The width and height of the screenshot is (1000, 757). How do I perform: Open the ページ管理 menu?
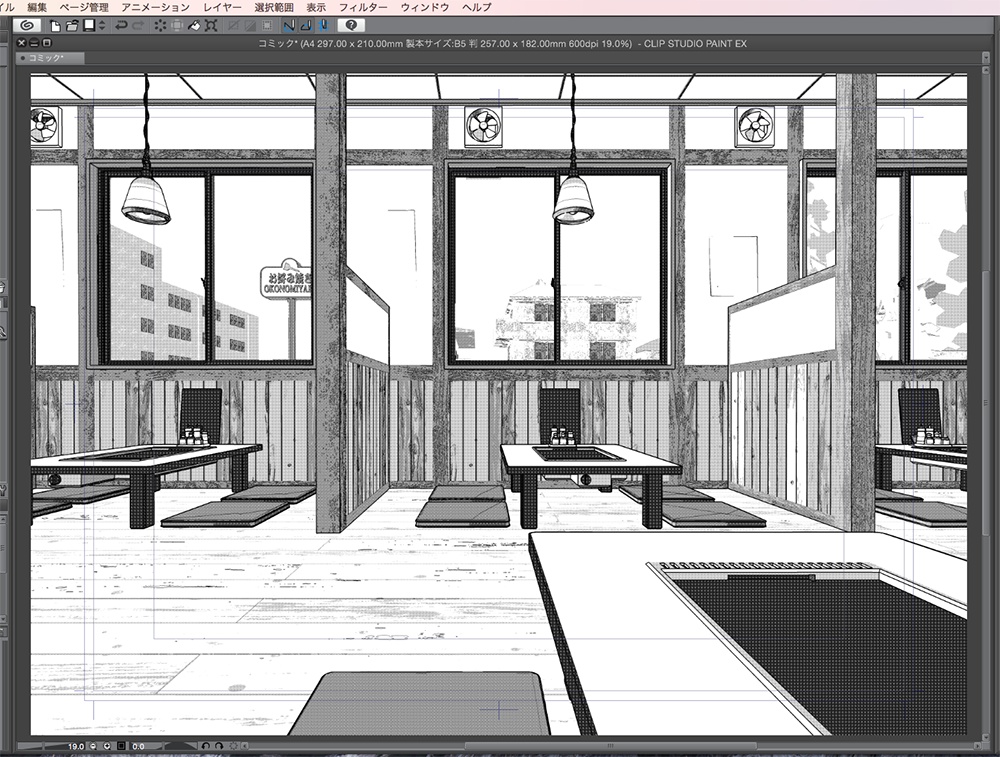coord(84,7)
